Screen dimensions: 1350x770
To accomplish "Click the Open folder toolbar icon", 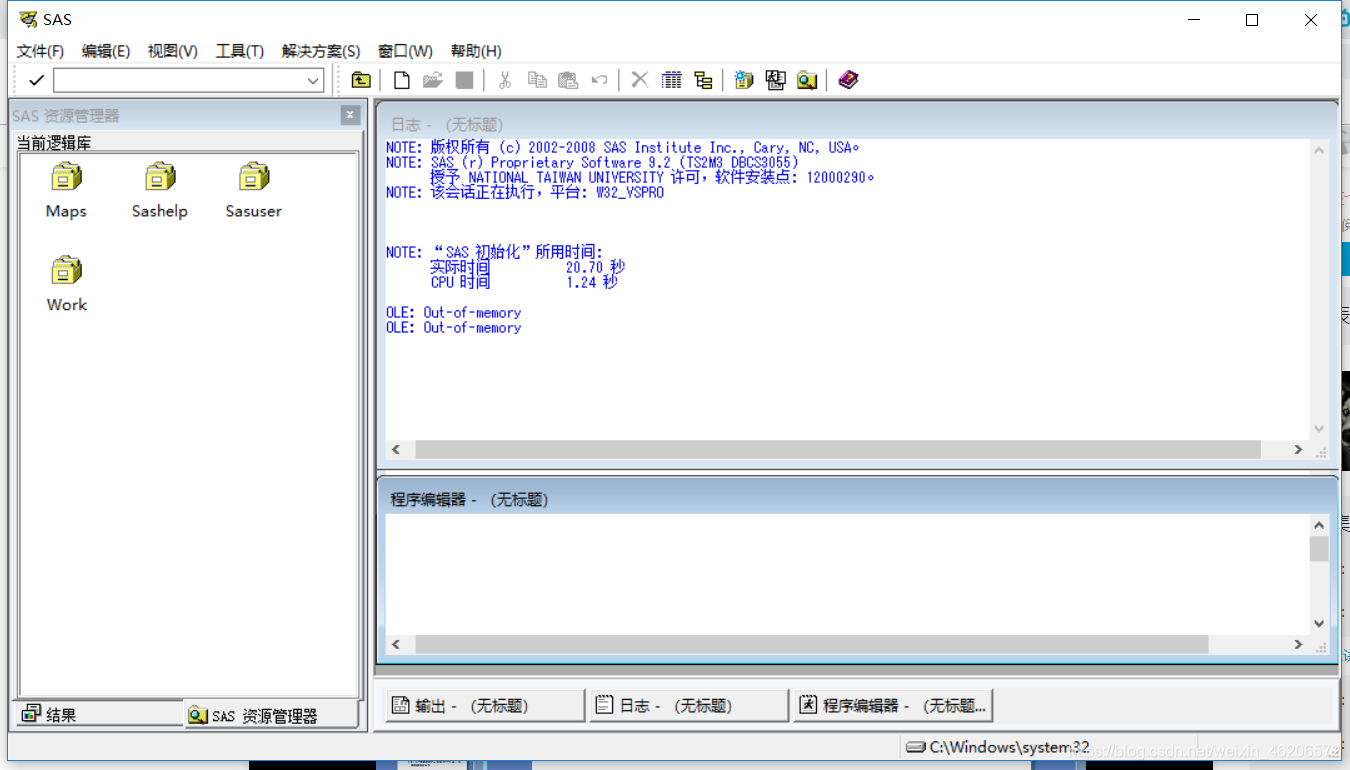I will pyautogui.click(x=432, y=80).
